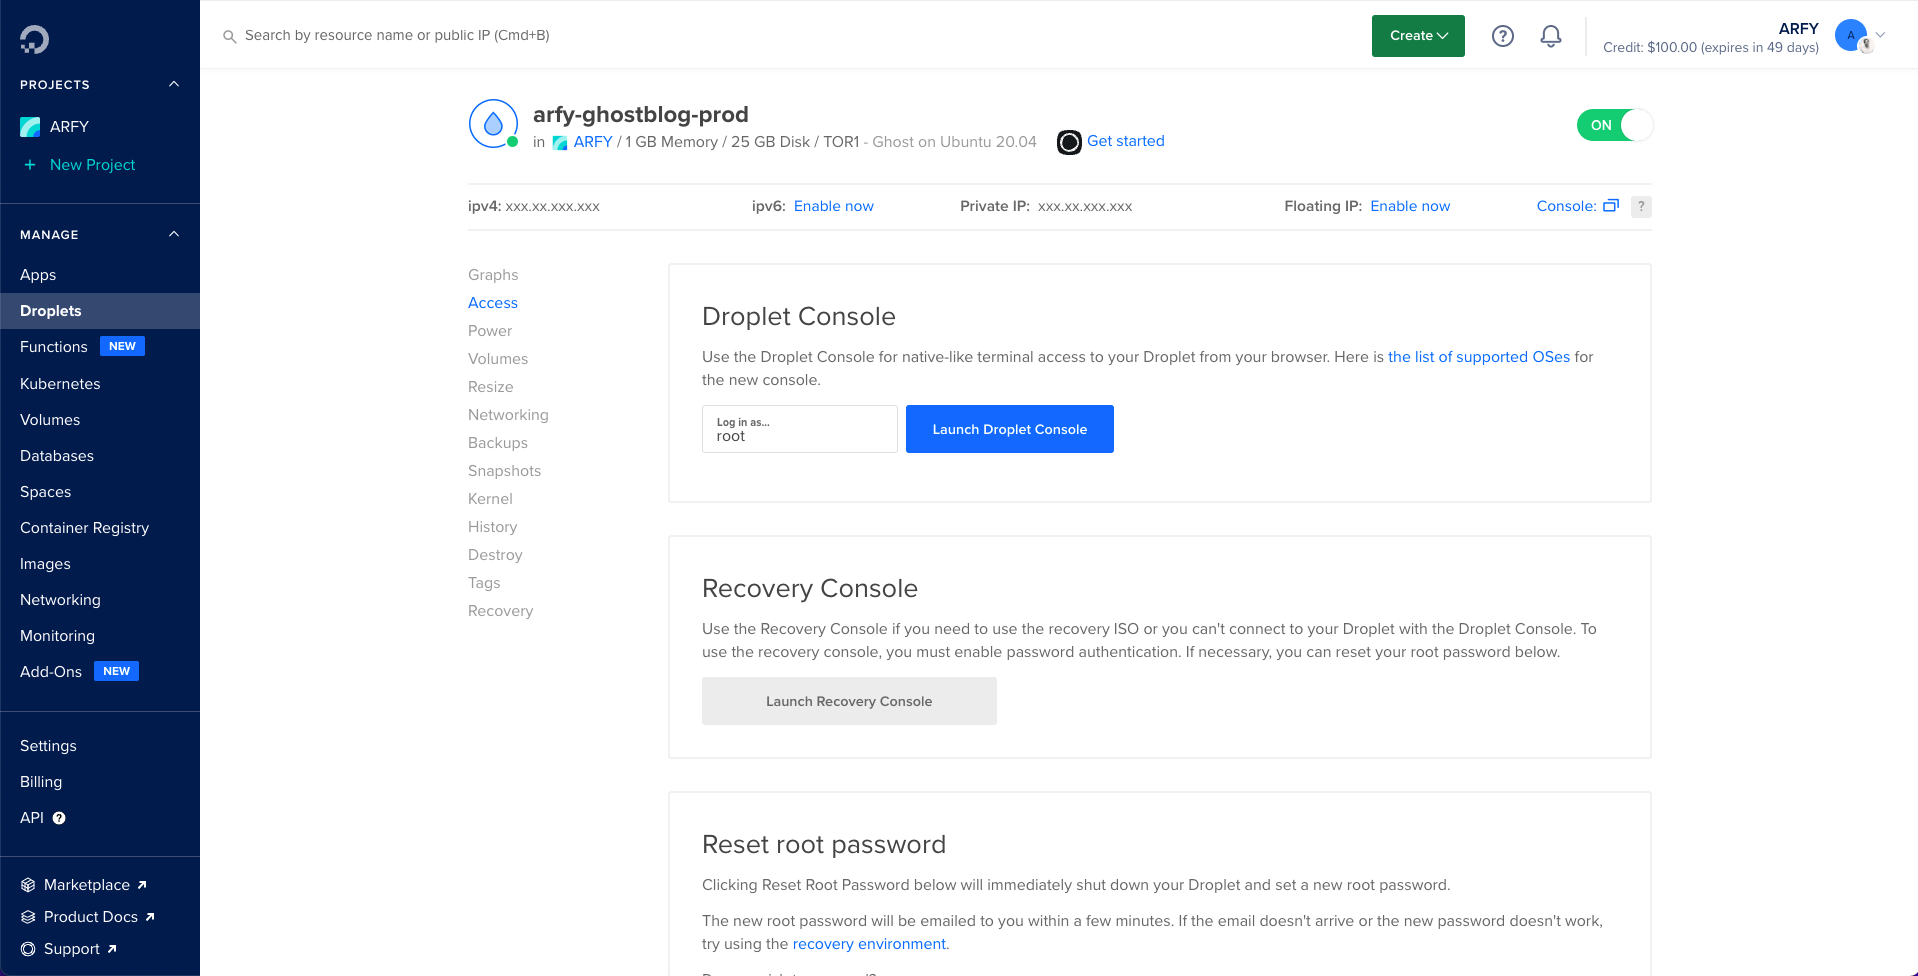
Task: Open Monitoring in the sidebar
Action: (57, 636)
